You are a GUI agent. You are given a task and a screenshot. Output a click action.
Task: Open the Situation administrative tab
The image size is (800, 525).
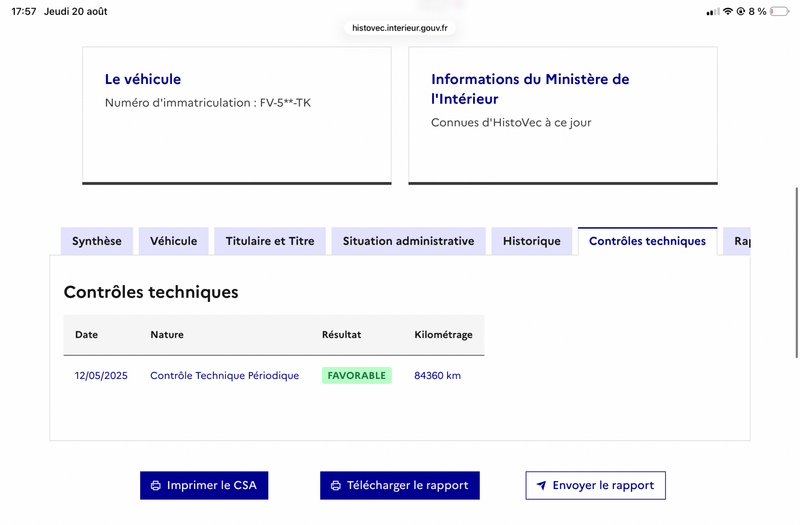point(409,241)
